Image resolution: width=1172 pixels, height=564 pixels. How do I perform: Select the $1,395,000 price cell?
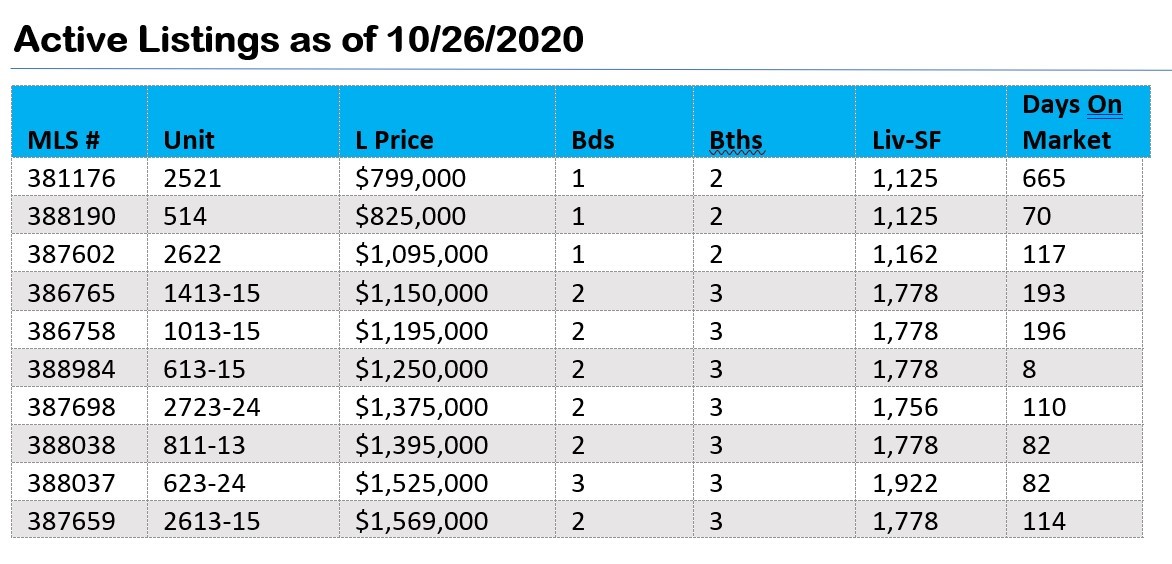coord(421,445)
